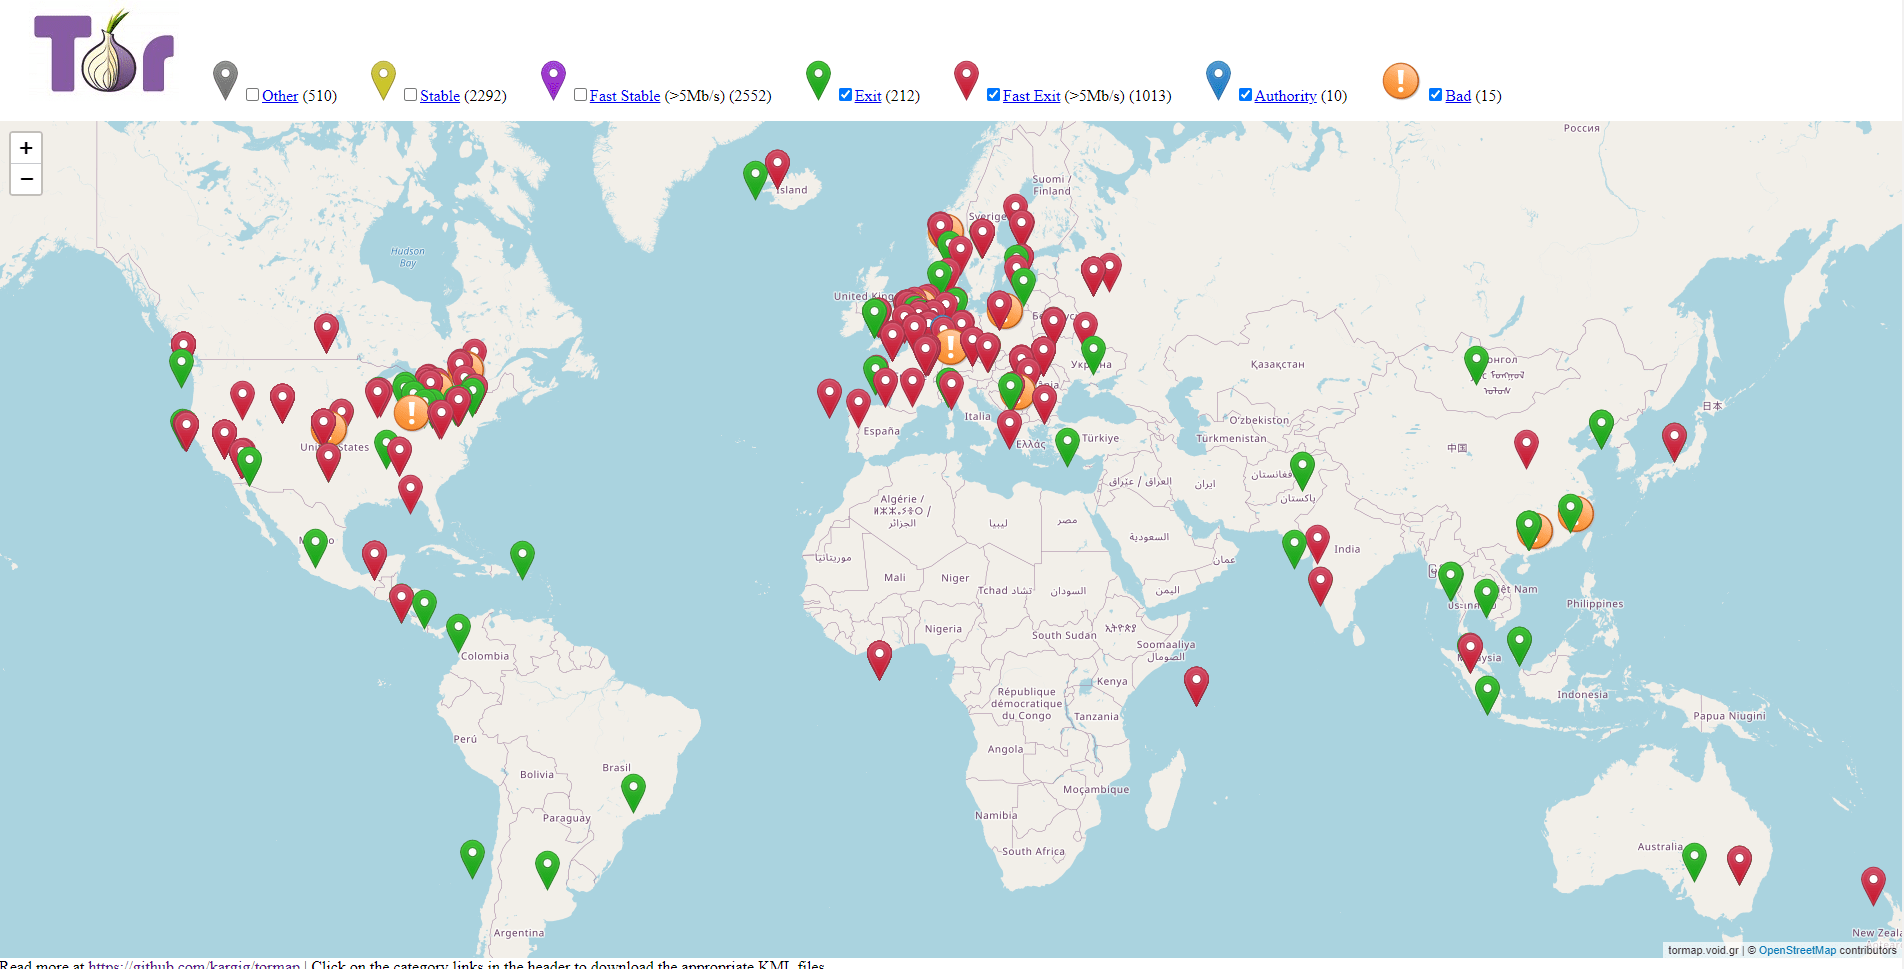Click the green marker in southern Australia
Image resolution: width=1904 pixels, height=969 pixels.
pos(1694,858)
